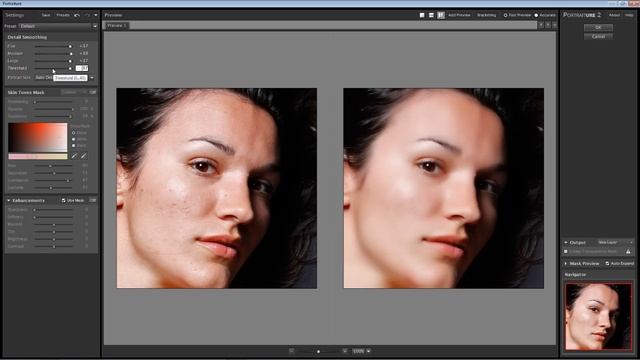Screen dimensions: 640x360
Task: Click the Opacity slider in Skin Tones Mask
Action: [x=53, y=109]
